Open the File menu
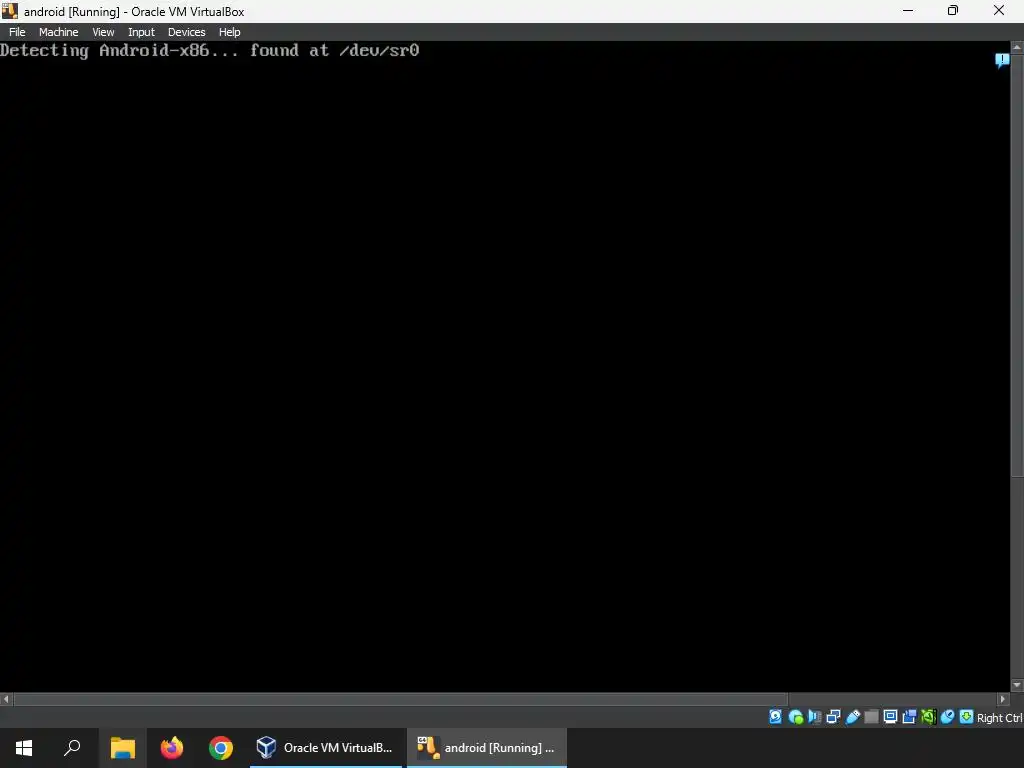Image resolution: width=1024 pixels, height=768 pixels. (17, 32)
